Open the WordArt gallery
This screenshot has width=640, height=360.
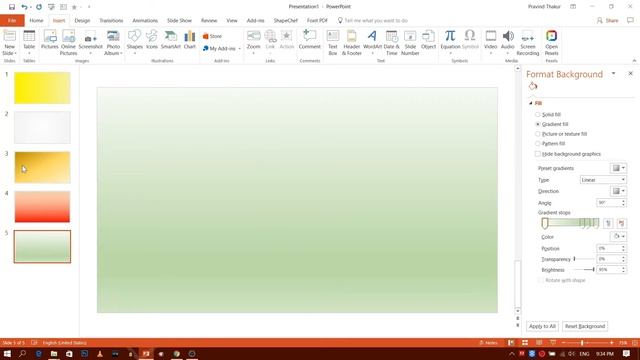click(372, 42)
